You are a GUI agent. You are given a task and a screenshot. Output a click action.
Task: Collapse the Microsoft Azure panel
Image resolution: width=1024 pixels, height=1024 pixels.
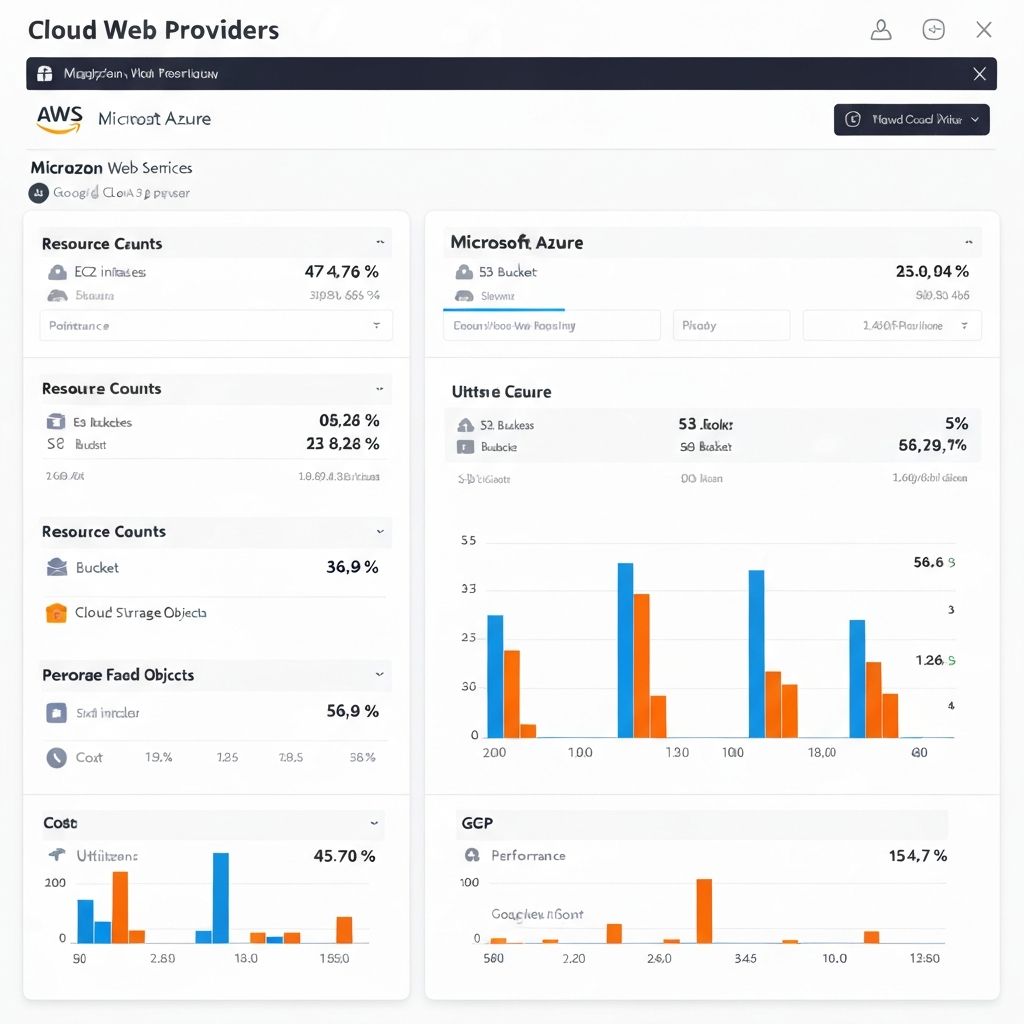[968, 242]
